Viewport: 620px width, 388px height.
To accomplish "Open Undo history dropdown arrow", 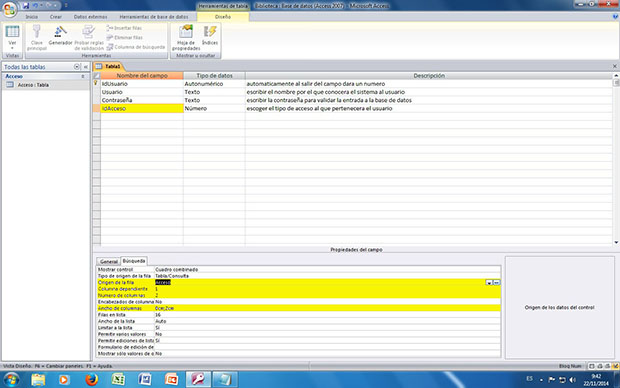I will click(x=42, y=6).
